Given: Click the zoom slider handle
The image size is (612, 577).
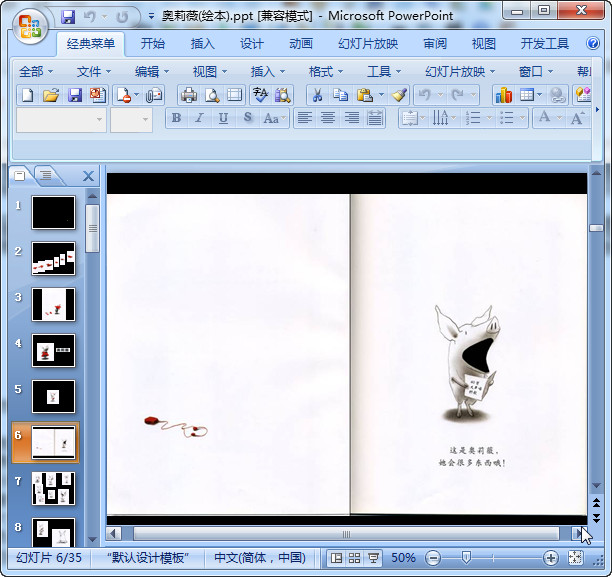Looking at the screenshot, I should click(x=466, y=557).
